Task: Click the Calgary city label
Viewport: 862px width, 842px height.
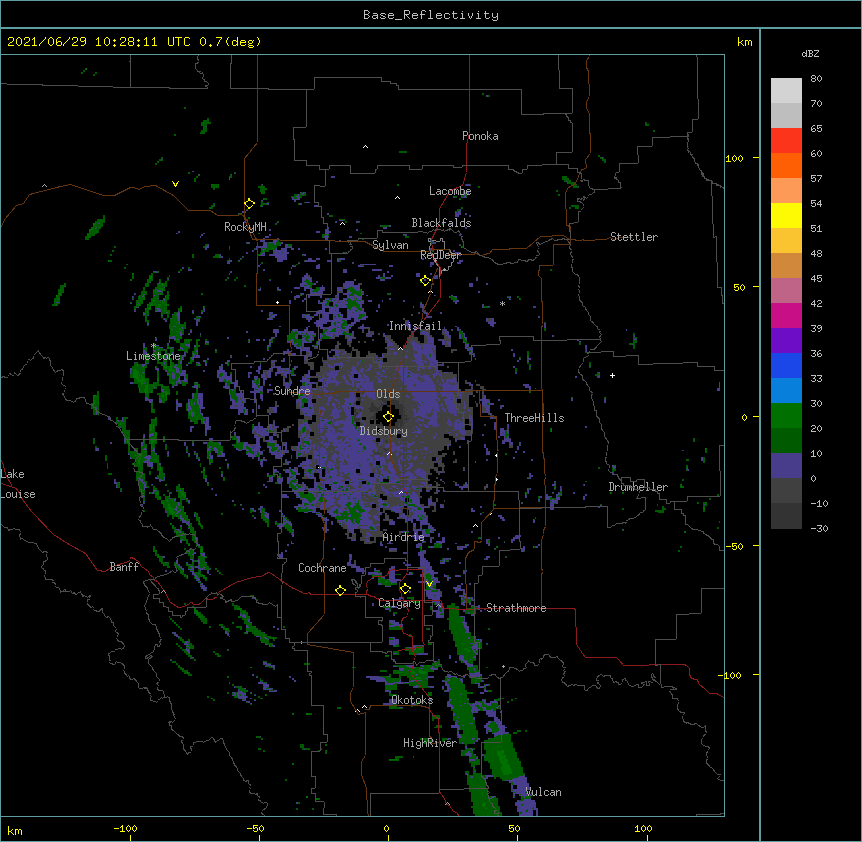Action: click(399, 603)
